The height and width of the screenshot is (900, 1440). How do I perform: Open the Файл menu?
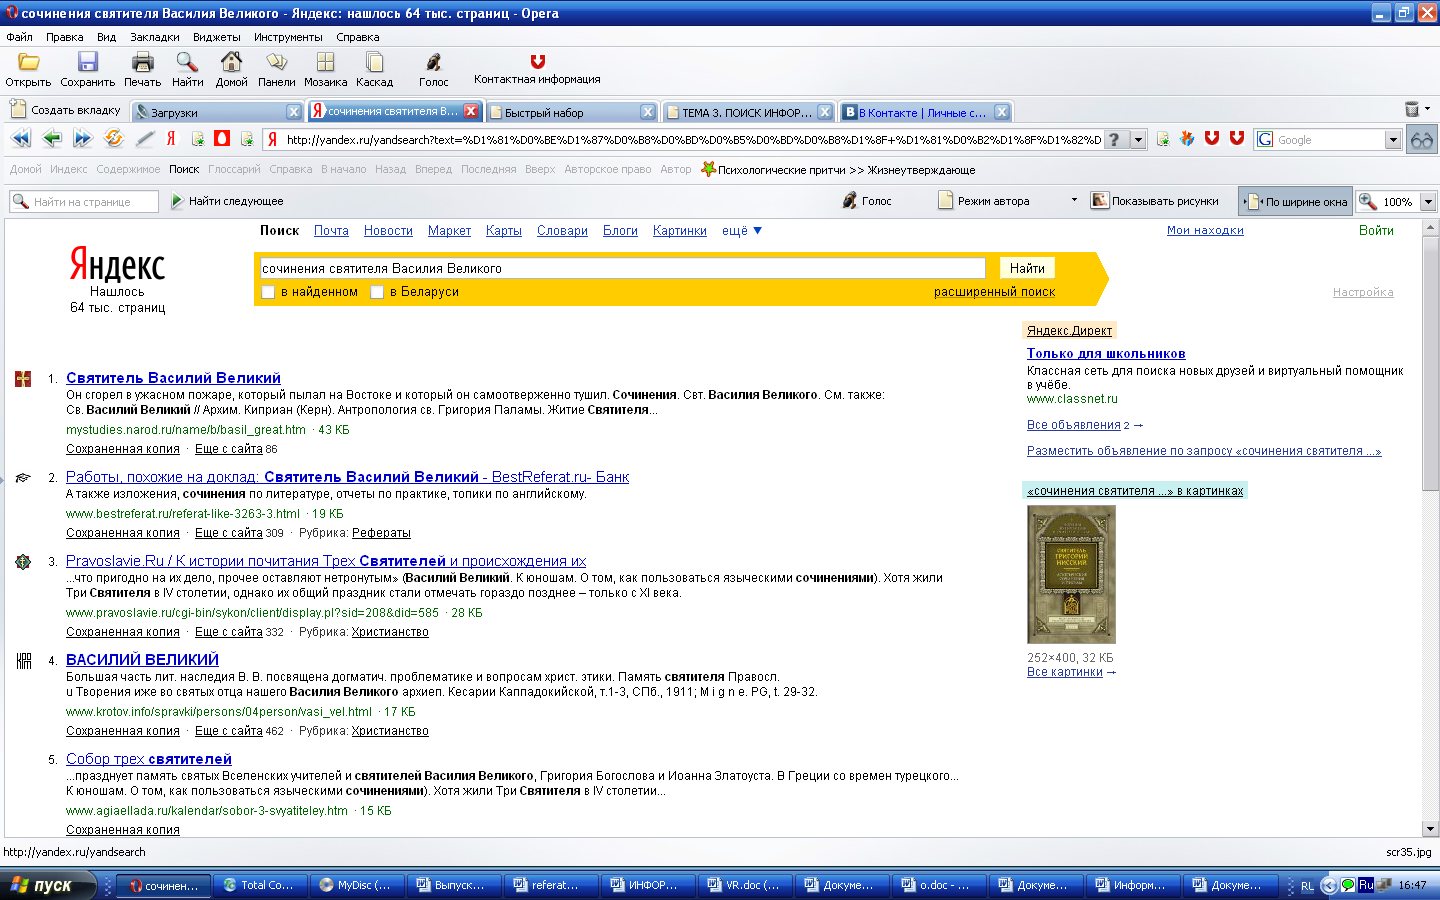[19, 37]
